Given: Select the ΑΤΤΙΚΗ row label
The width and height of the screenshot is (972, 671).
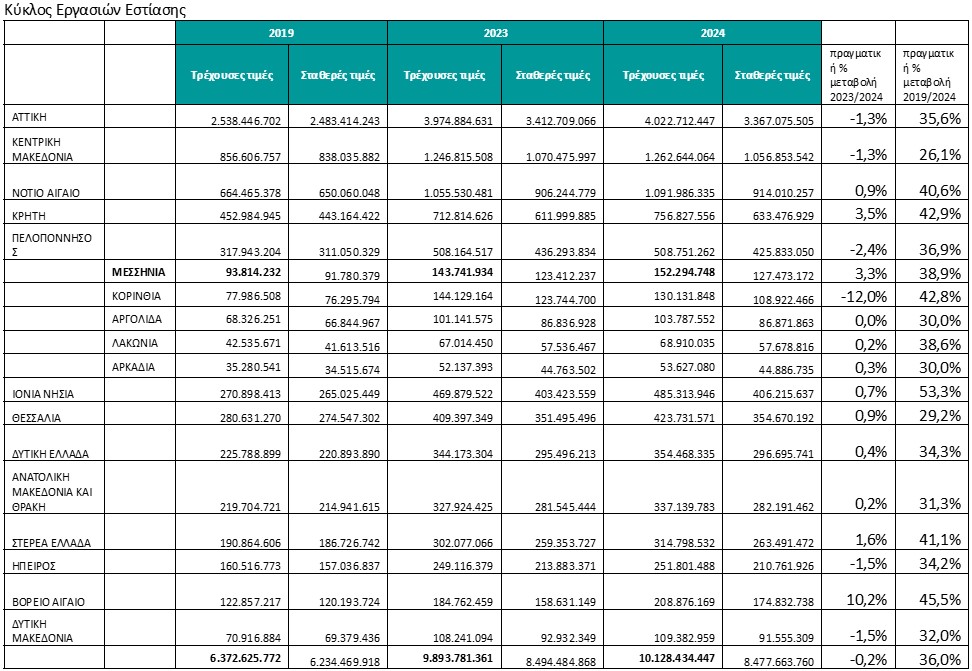Looking at the screenshot, I should [x=28, y=118].
